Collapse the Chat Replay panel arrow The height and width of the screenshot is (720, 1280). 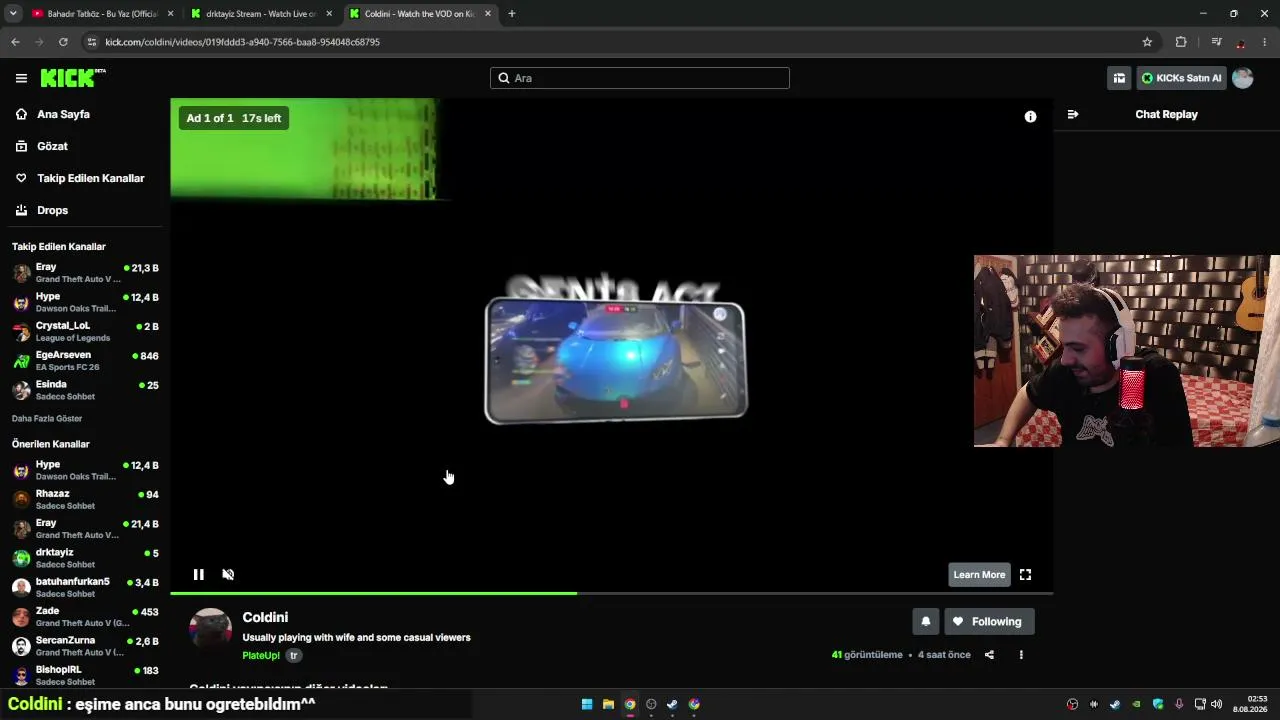1073,114
